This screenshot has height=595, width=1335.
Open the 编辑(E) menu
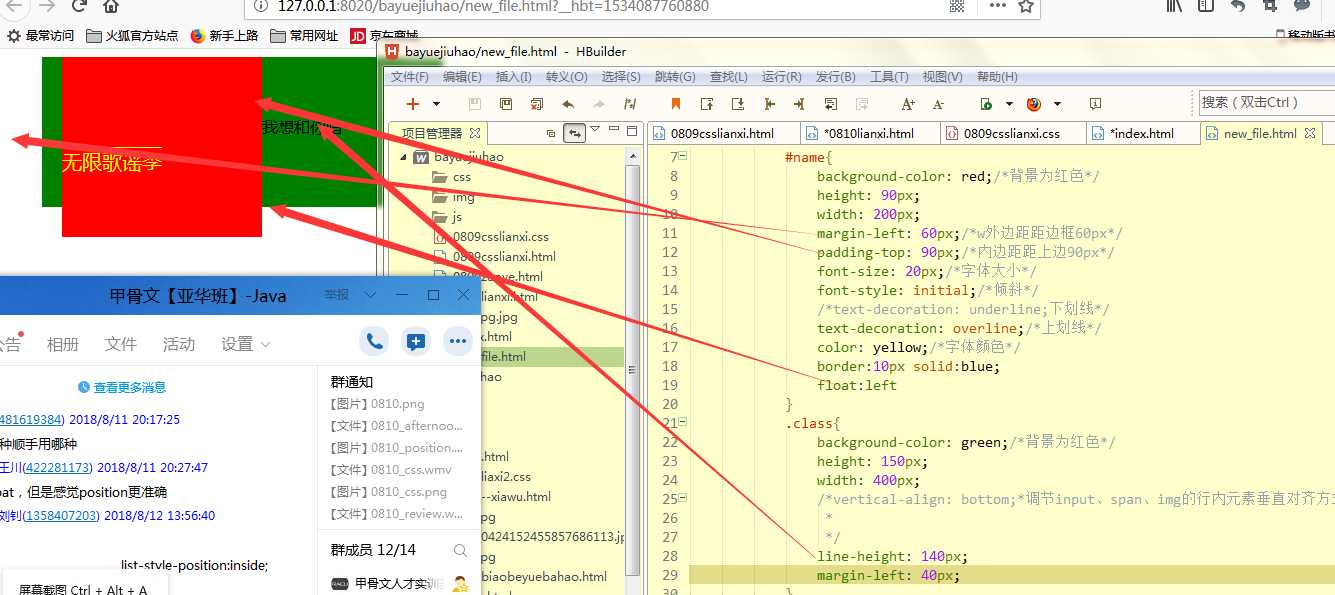(463, 77)
